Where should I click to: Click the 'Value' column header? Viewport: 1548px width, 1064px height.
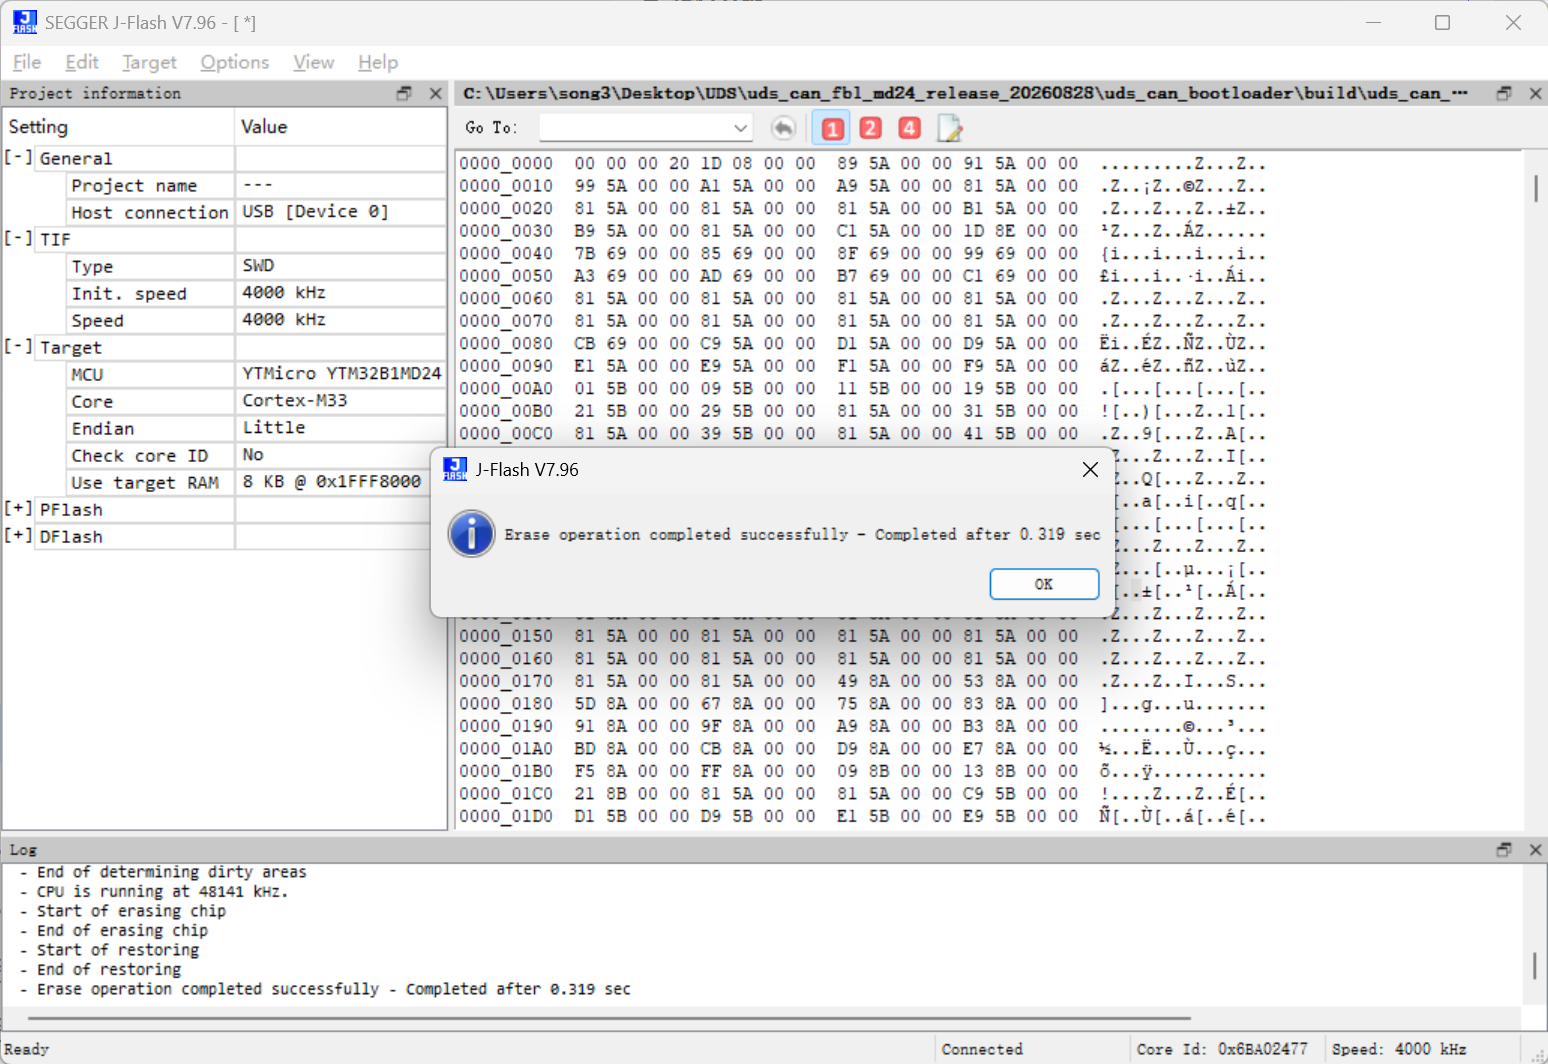tap(341, 127)
